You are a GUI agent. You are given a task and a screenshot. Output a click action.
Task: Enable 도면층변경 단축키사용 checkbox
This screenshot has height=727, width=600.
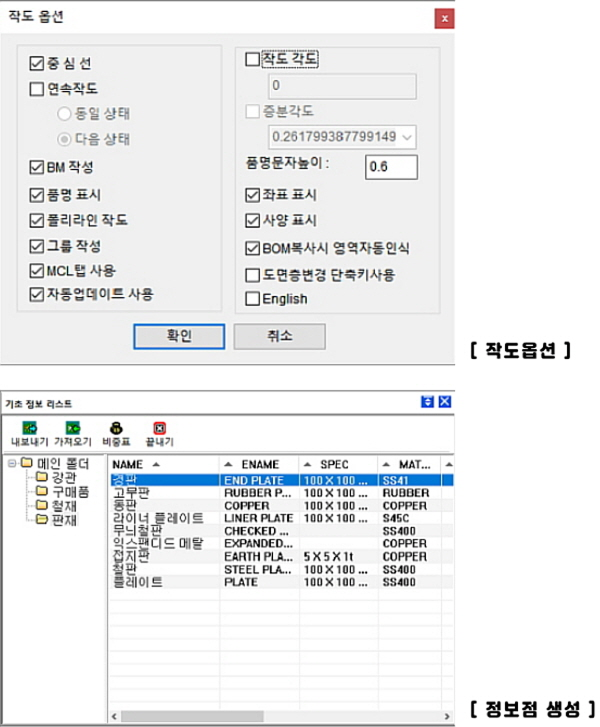pyautogui.click(x=252, y=275)
